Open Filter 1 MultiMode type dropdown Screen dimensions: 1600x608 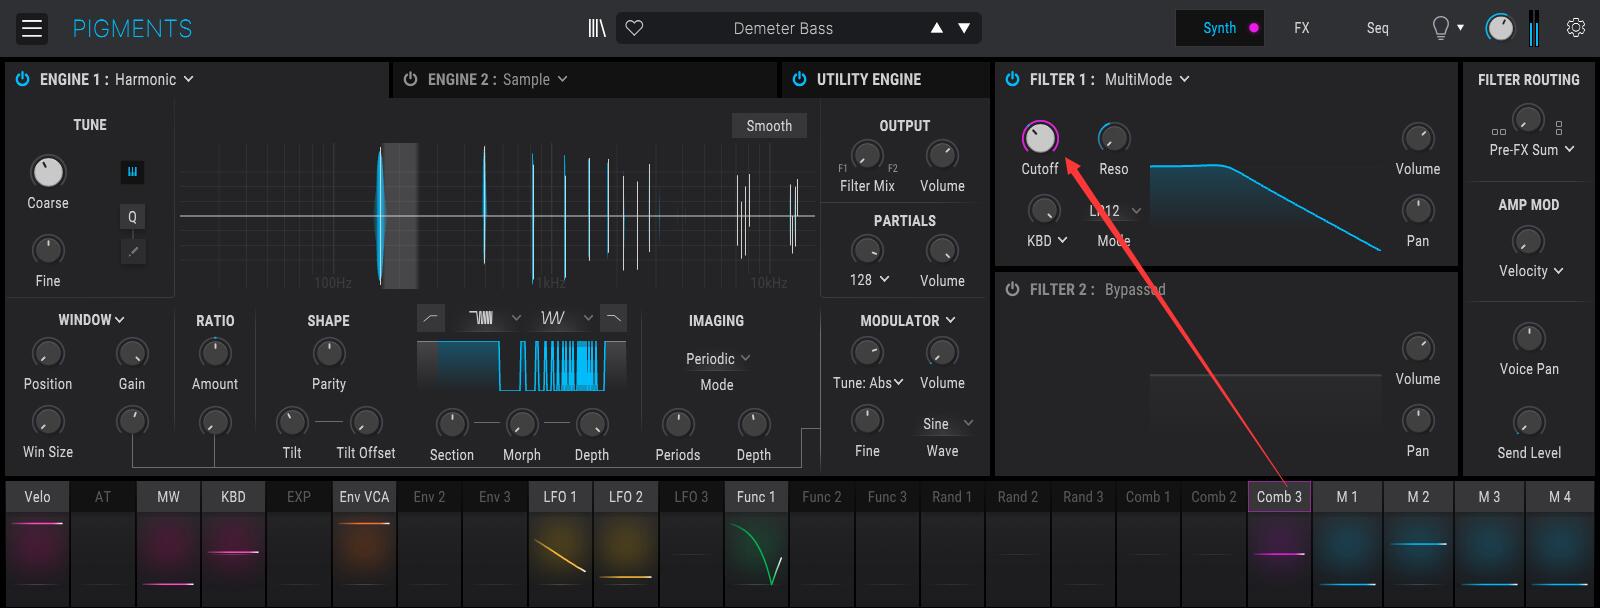[1147, 79]
